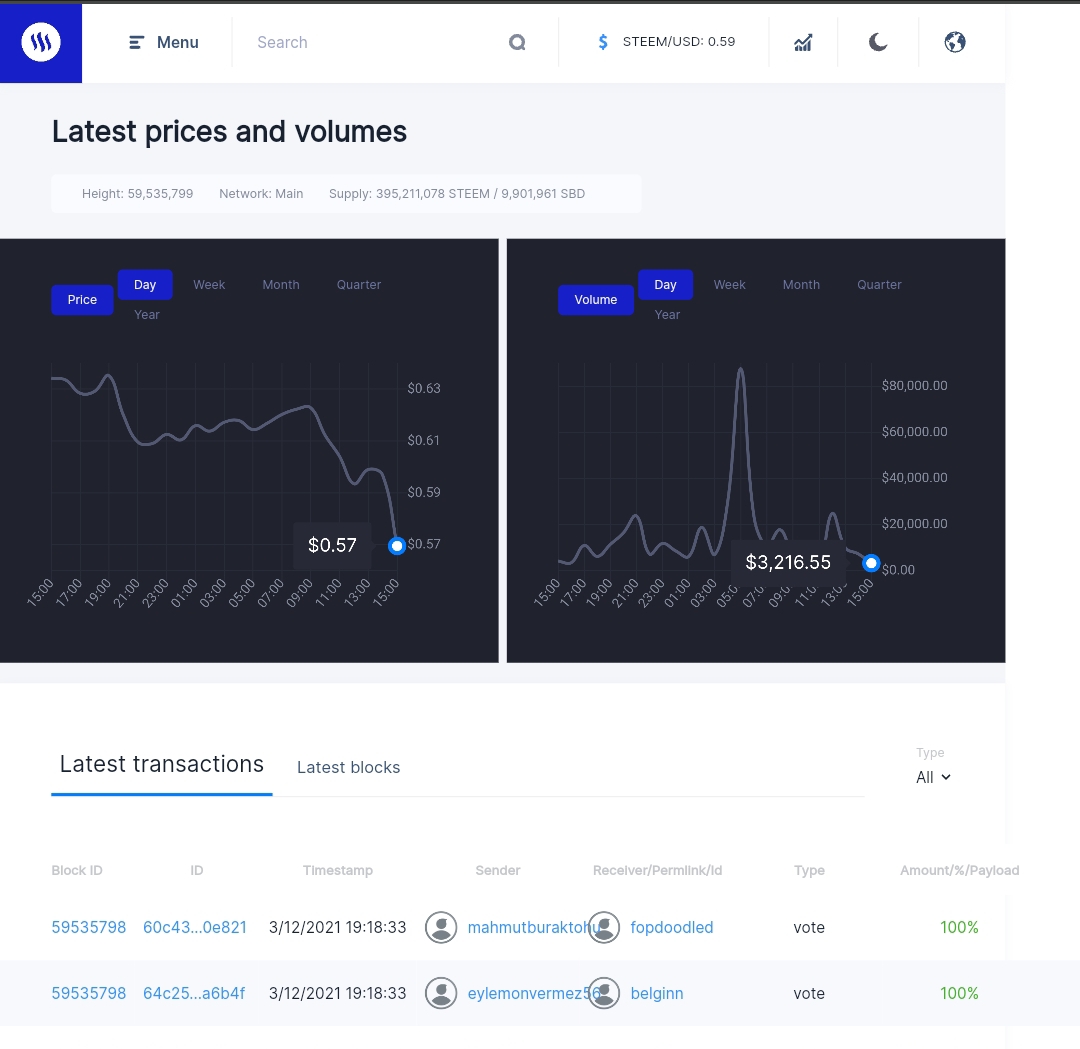Click mahmutburaktoklu's sender avatar icon

coord(441,927)
